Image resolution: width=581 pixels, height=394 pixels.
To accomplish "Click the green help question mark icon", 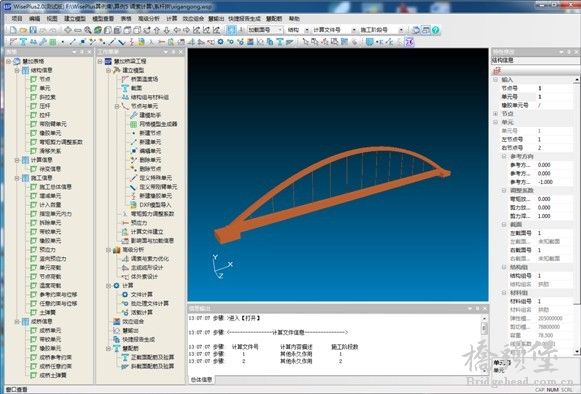I will 436,30.
